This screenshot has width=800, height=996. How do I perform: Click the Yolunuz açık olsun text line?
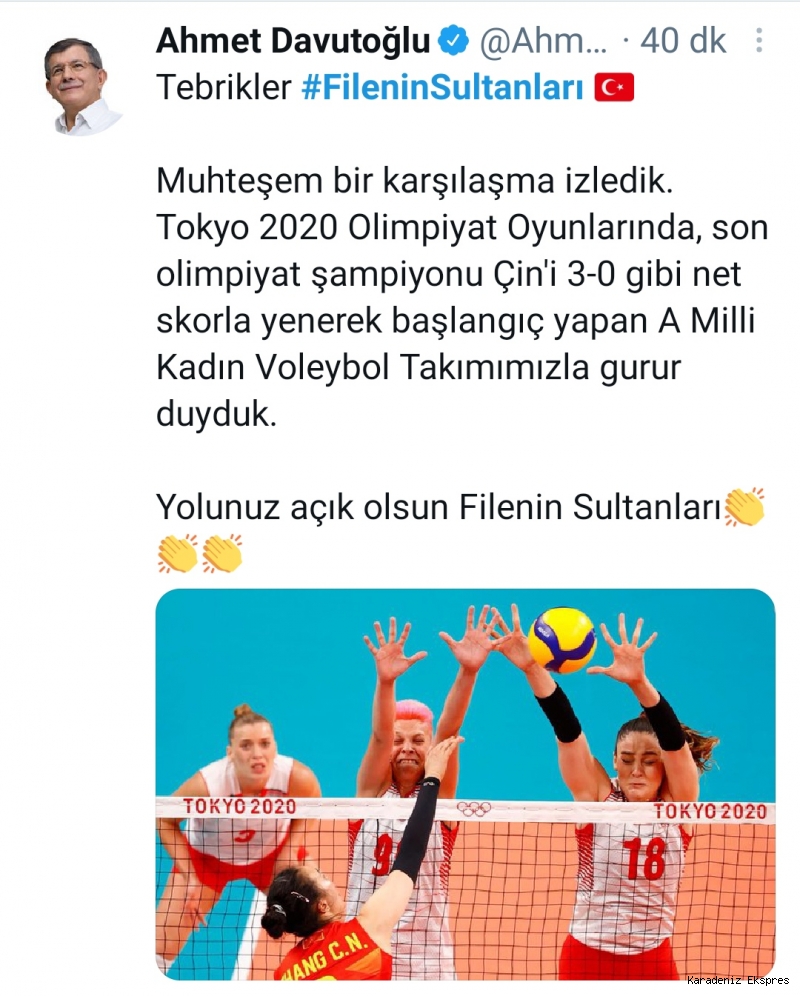pyautogui.click(x=438, y=507)
